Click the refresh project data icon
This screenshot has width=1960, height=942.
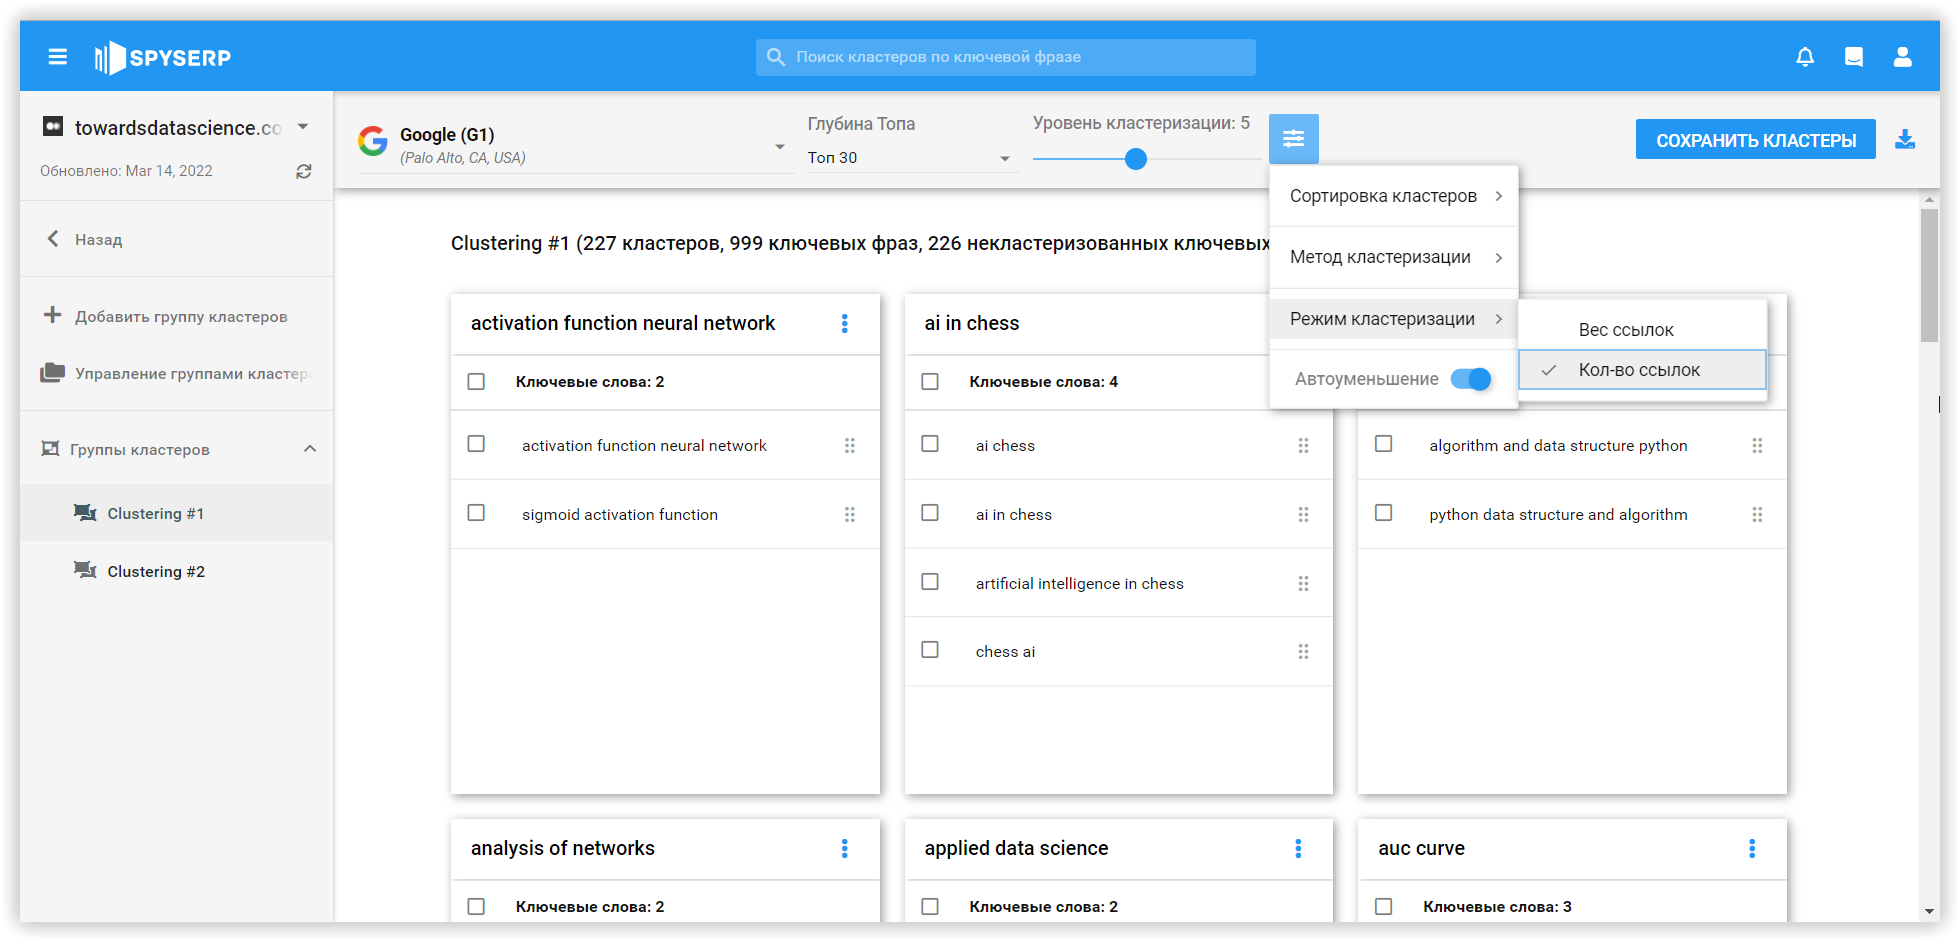(x=304, y=171)
